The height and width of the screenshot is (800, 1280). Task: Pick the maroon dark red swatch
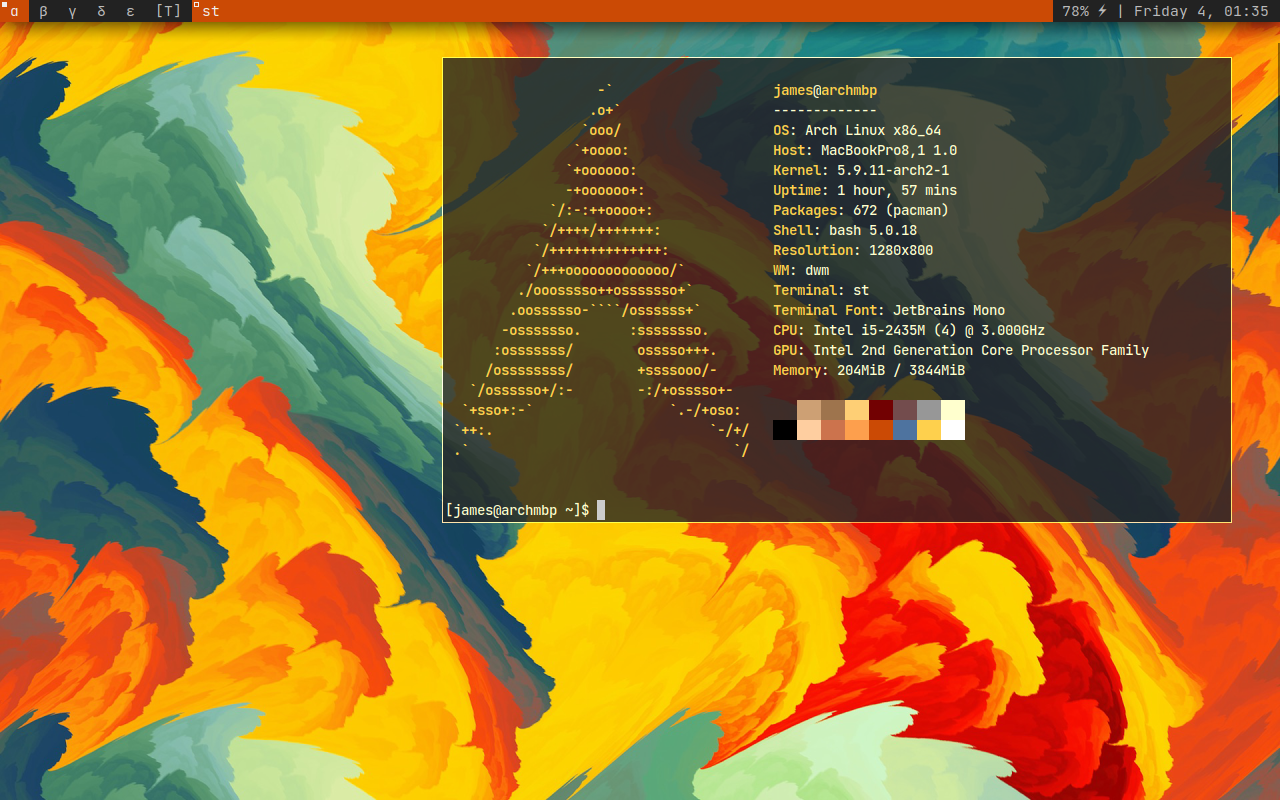(x=881, y=410)
